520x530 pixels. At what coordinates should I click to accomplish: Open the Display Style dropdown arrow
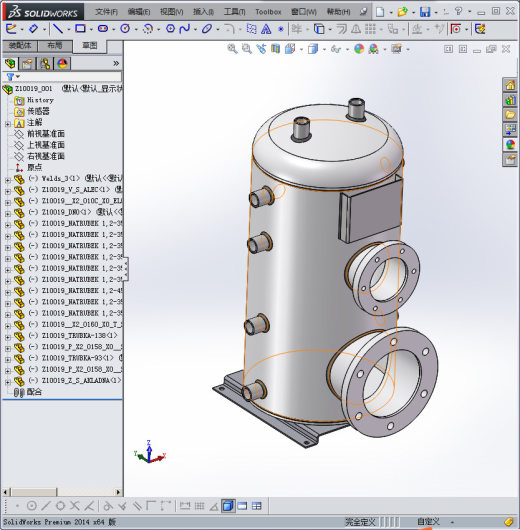click(324, 50)
